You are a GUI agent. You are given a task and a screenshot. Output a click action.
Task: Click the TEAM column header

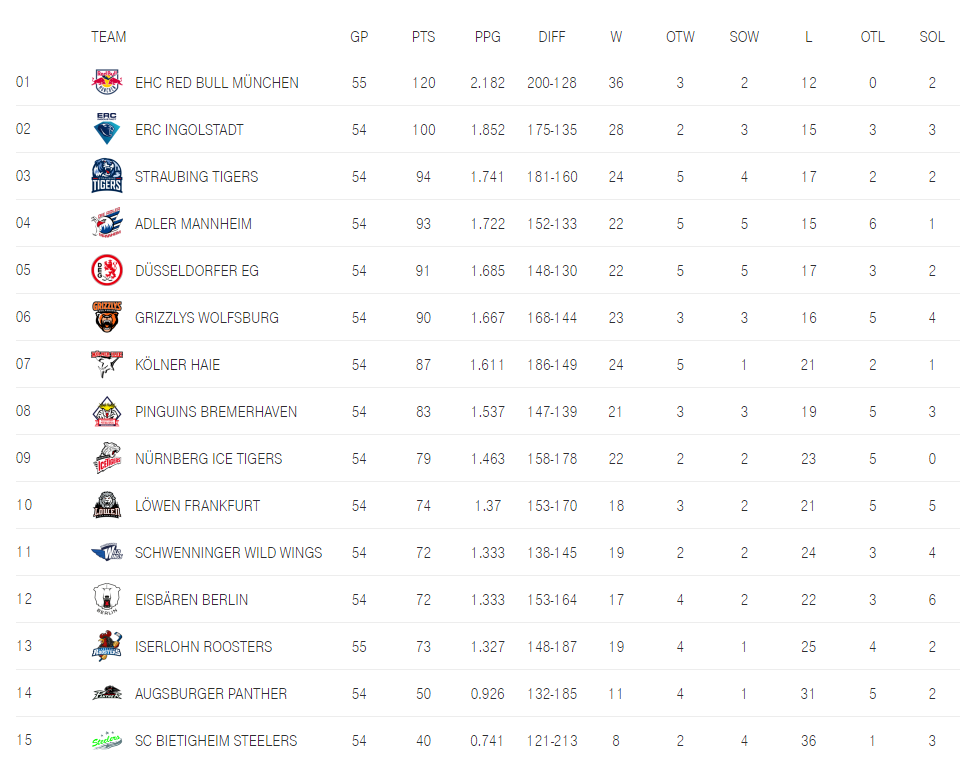point(108,37)
